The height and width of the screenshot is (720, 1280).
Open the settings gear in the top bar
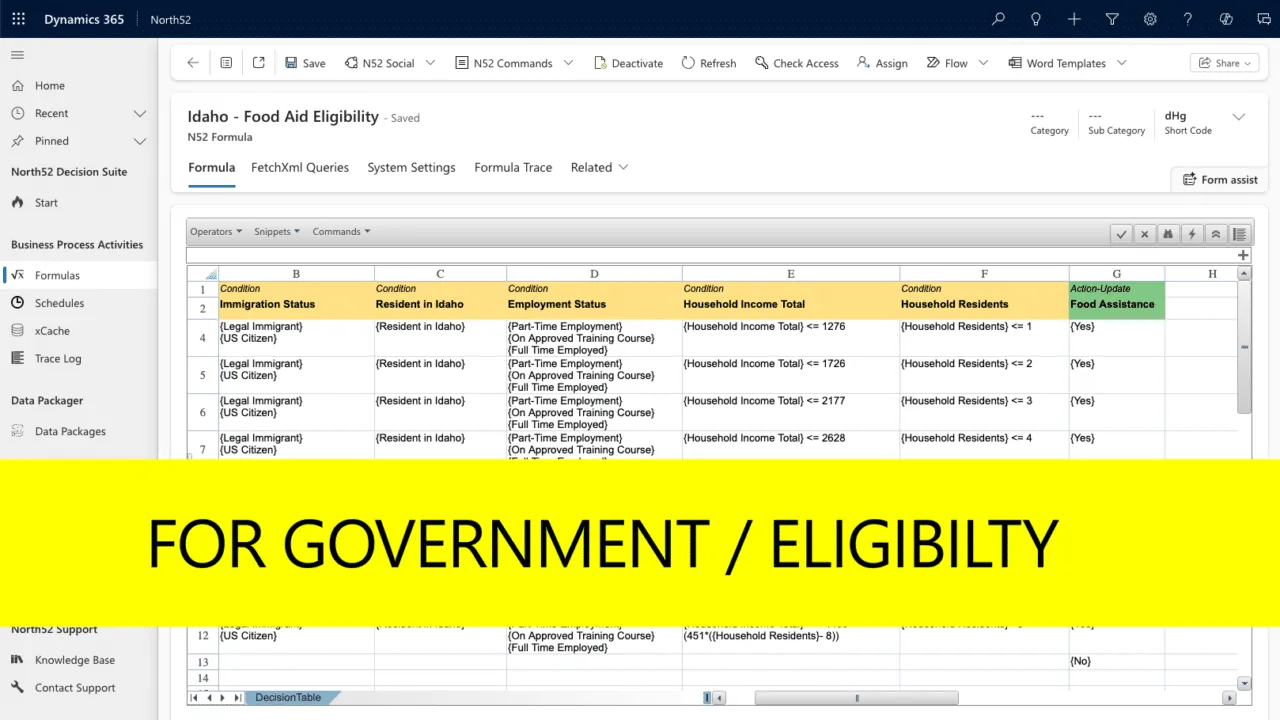coord(1150,19)
